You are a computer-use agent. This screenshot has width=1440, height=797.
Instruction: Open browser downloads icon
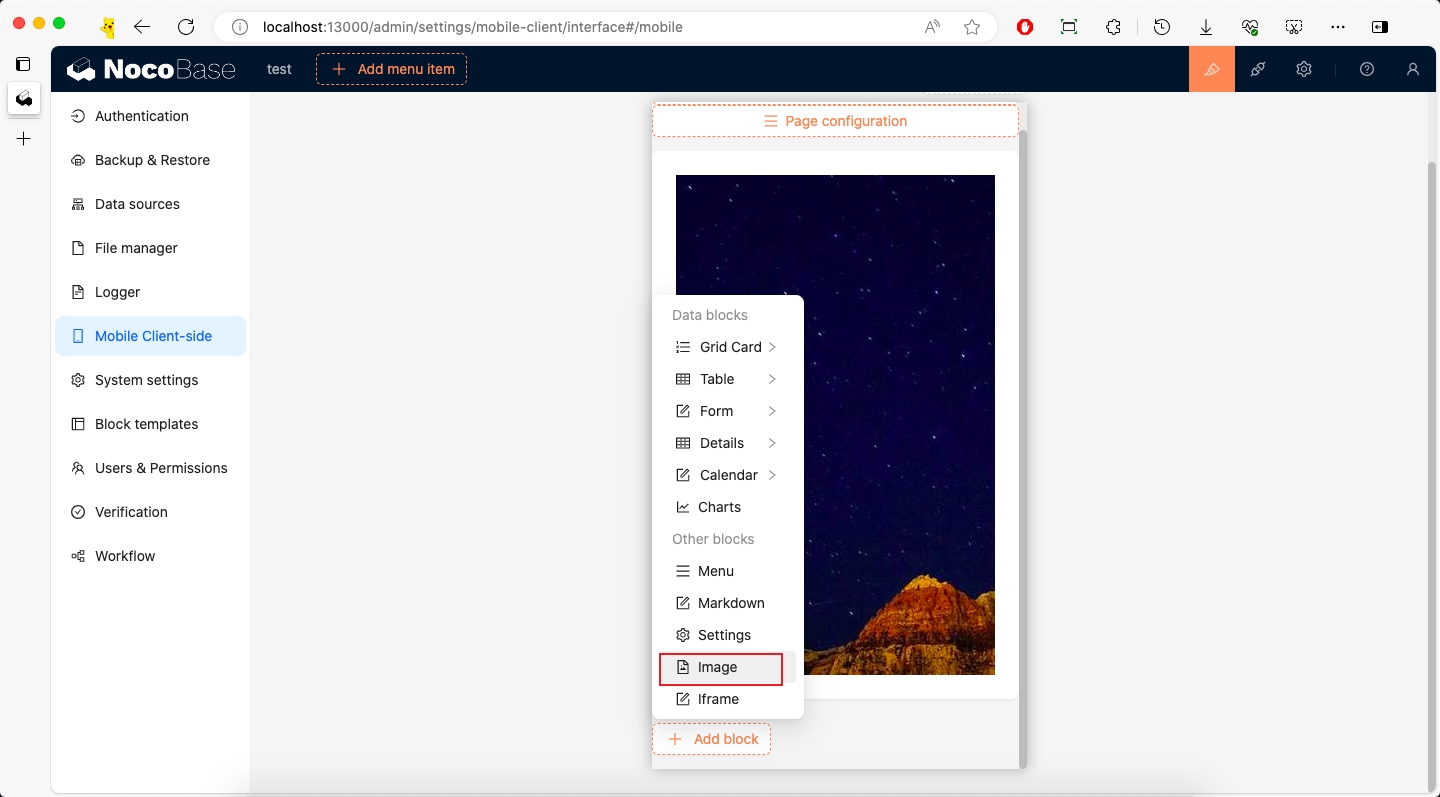(1206, 27)
